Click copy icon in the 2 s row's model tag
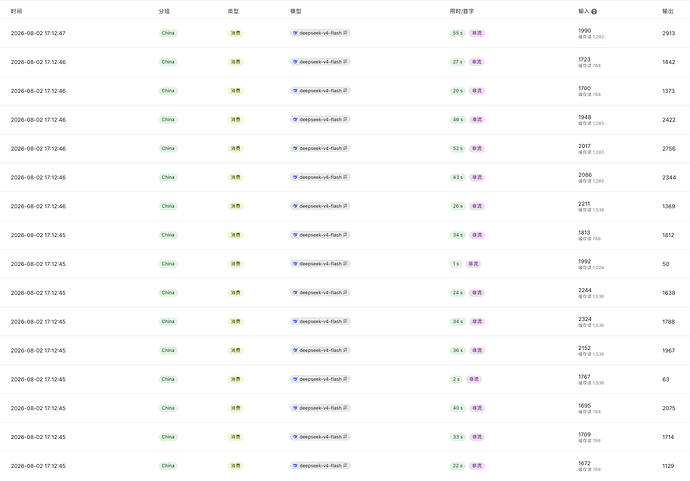 point(345,379)
